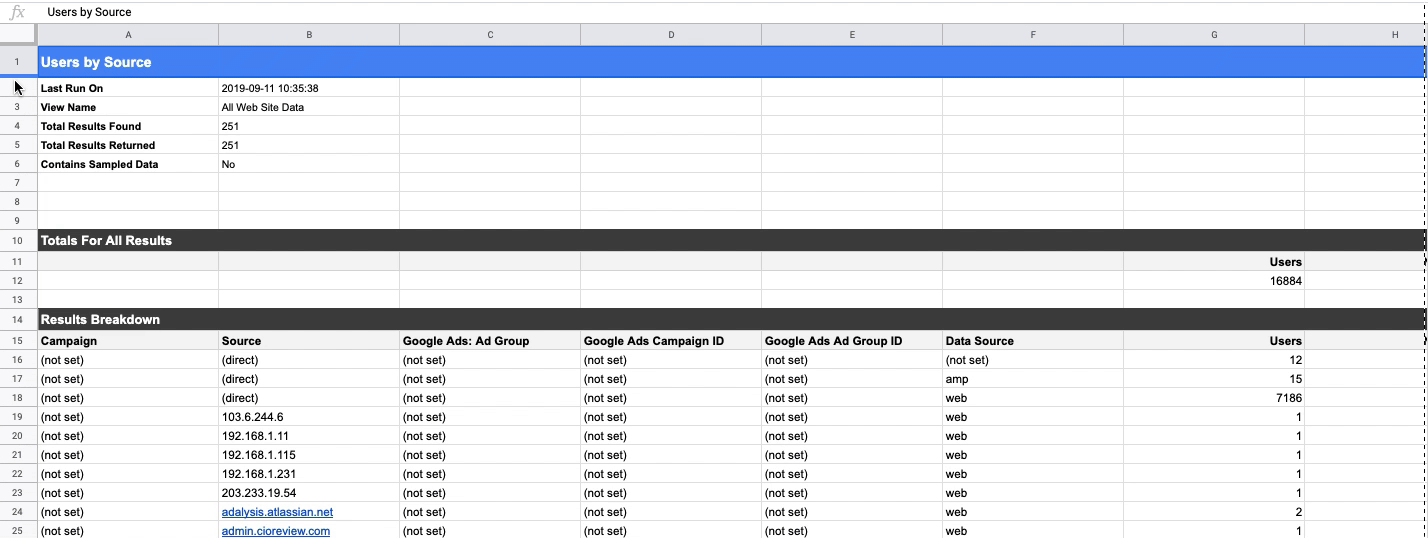
Task: Select column B header
Action: (309, 35)
